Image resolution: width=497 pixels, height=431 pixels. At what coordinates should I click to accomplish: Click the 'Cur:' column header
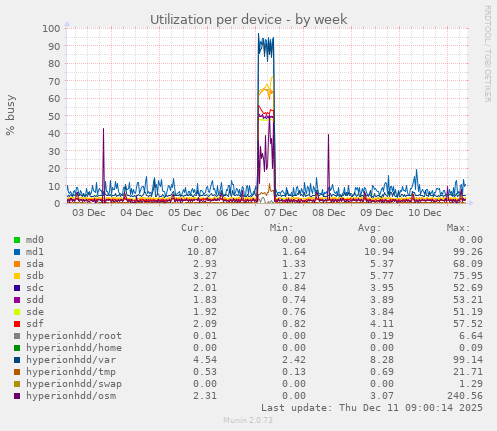(x=193, y=228)
